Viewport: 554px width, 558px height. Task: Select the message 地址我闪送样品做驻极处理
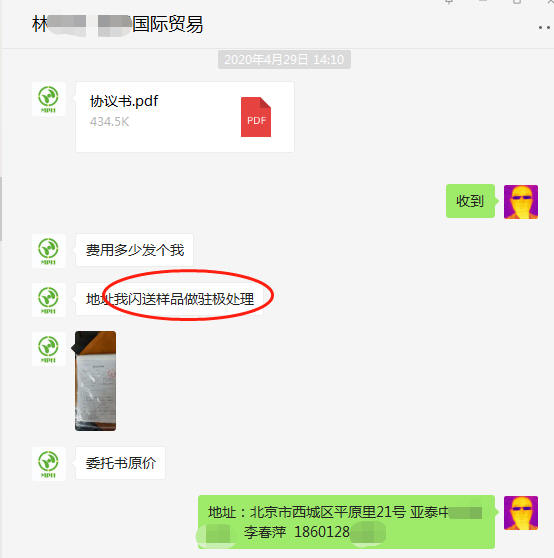pyautogui.click(x=170, y=299)
